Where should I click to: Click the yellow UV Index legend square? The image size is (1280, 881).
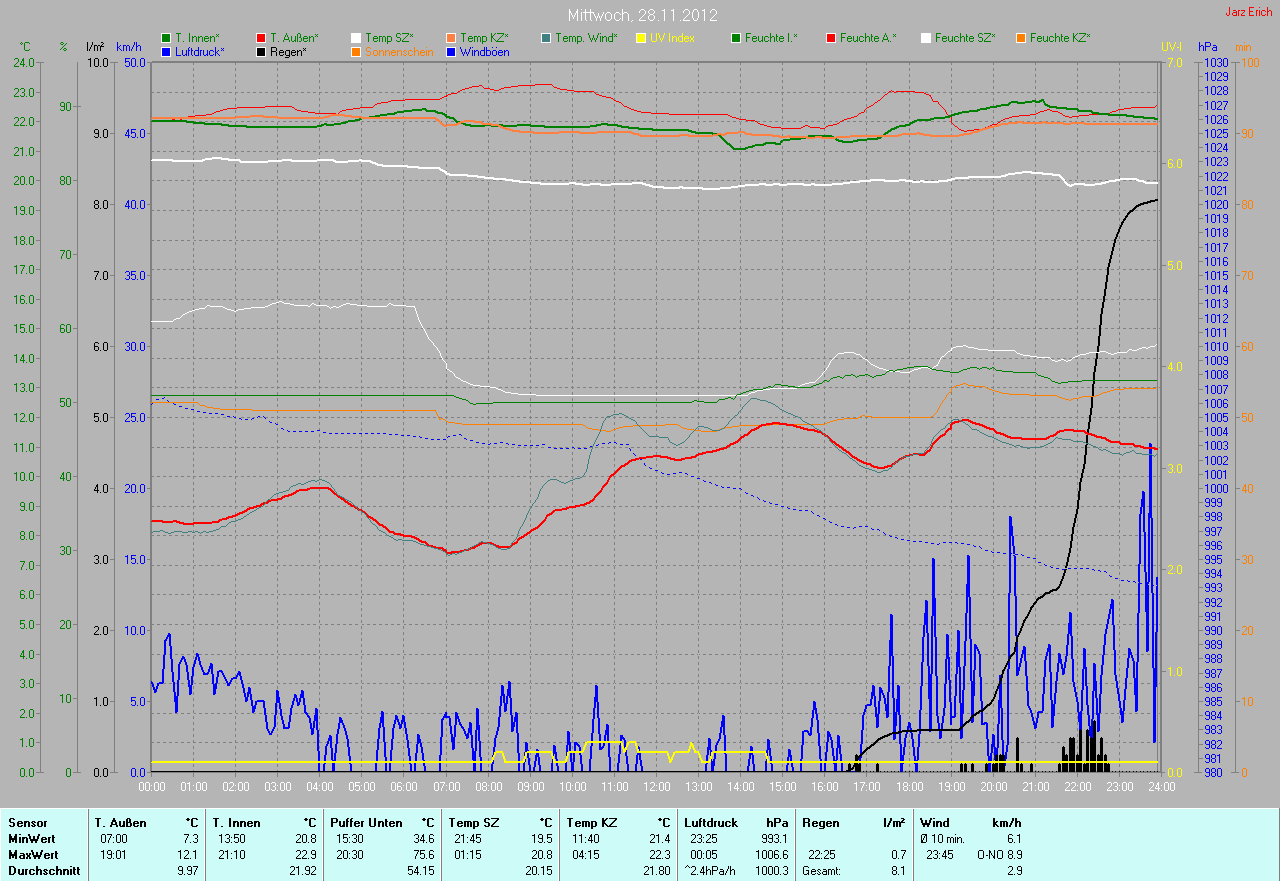tap(641, 38)
